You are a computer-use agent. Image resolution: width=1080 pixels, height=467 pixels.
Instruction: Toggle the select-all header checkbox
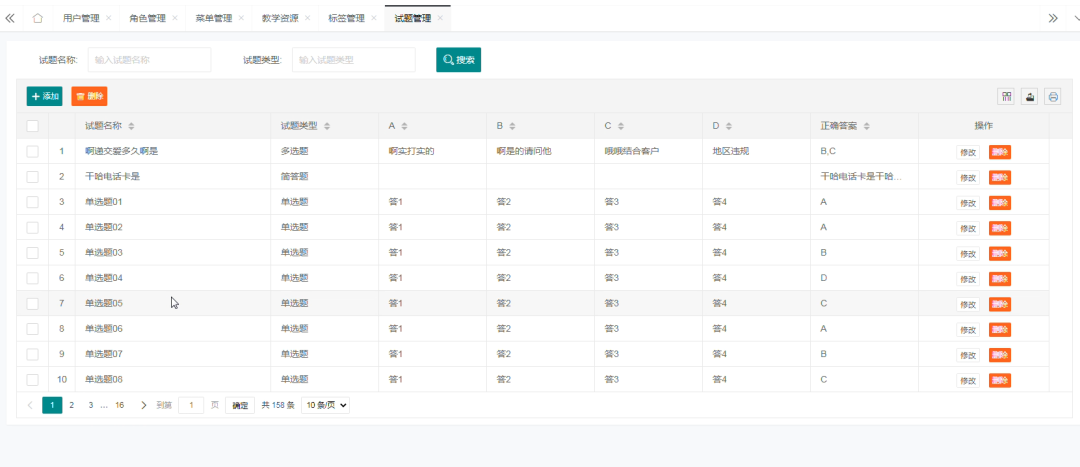tap(32, 126)
